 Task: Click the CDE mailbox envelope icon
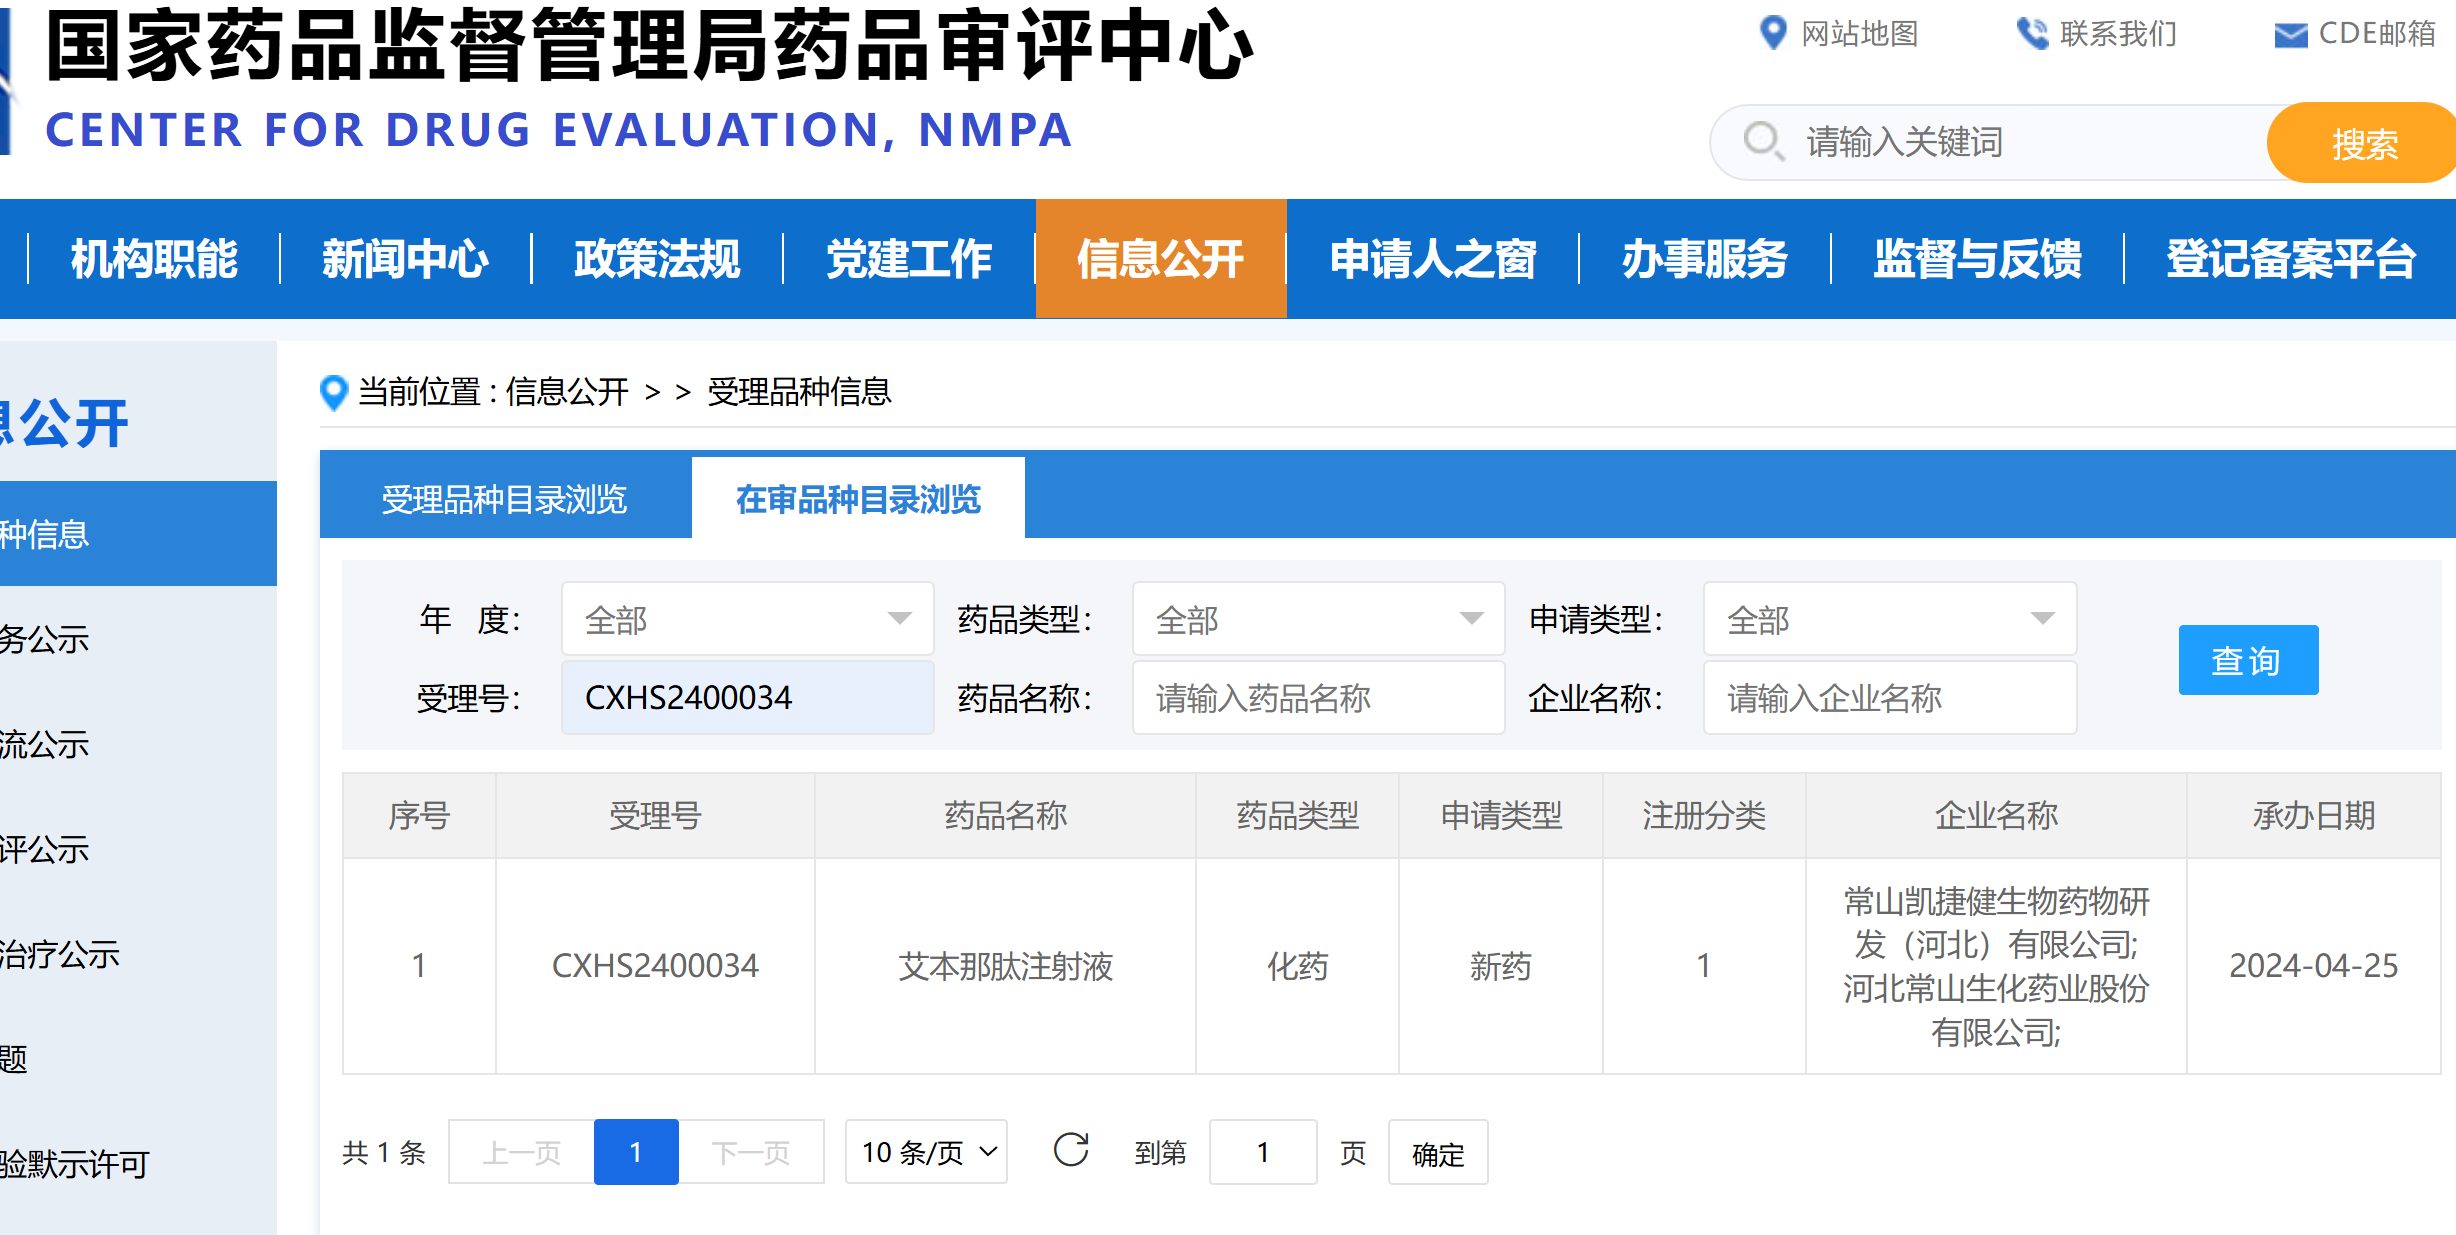click(x=2290, y=35)
